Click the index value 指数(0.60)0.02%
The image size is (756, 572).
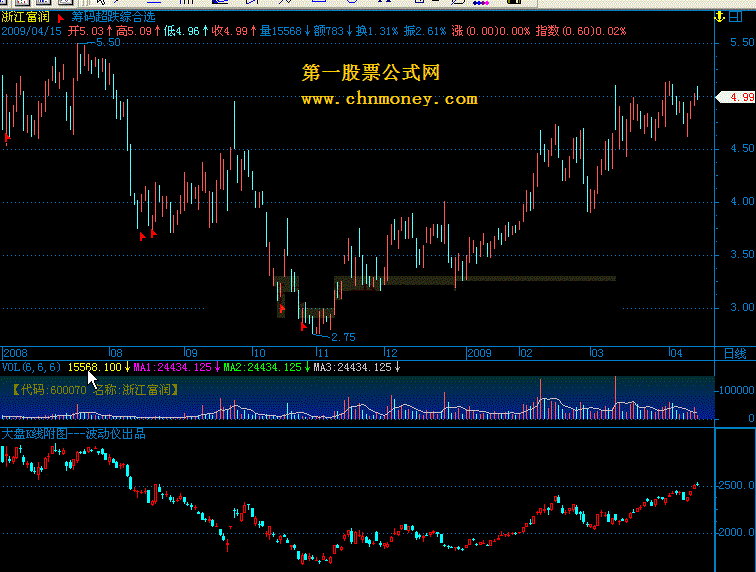[581, 31]
